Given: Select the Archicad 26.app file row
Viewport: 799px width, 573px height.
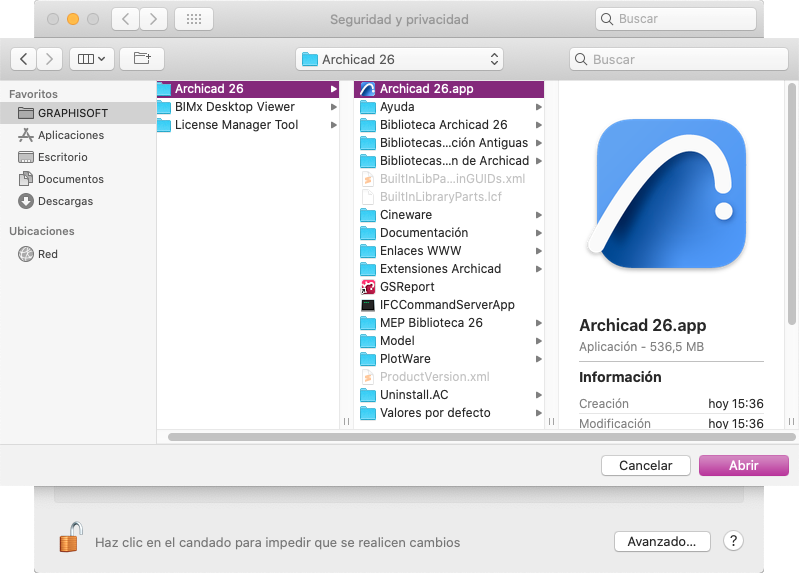Looking at the screenshot, I should coord(449,89).
